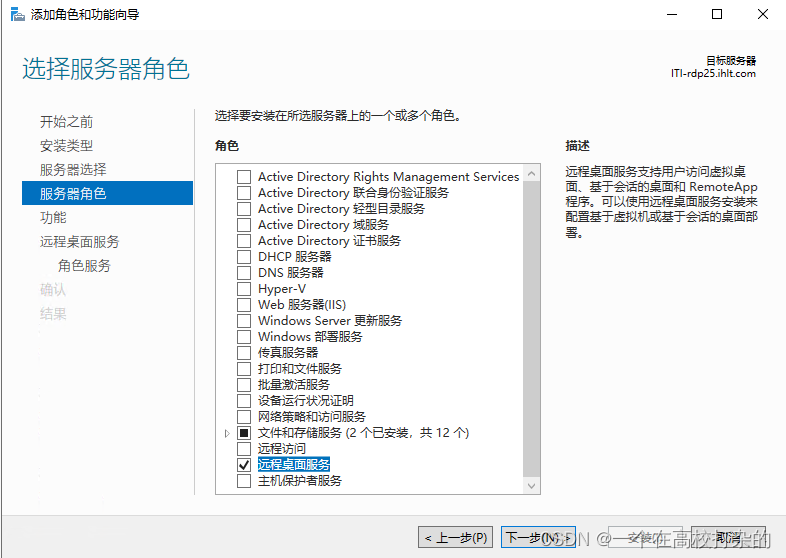The width and height of the screenshot is (786, 558).
Task: Check Active Directory 轻型目录服务 checkbox
Action: [x=244, y=209]
